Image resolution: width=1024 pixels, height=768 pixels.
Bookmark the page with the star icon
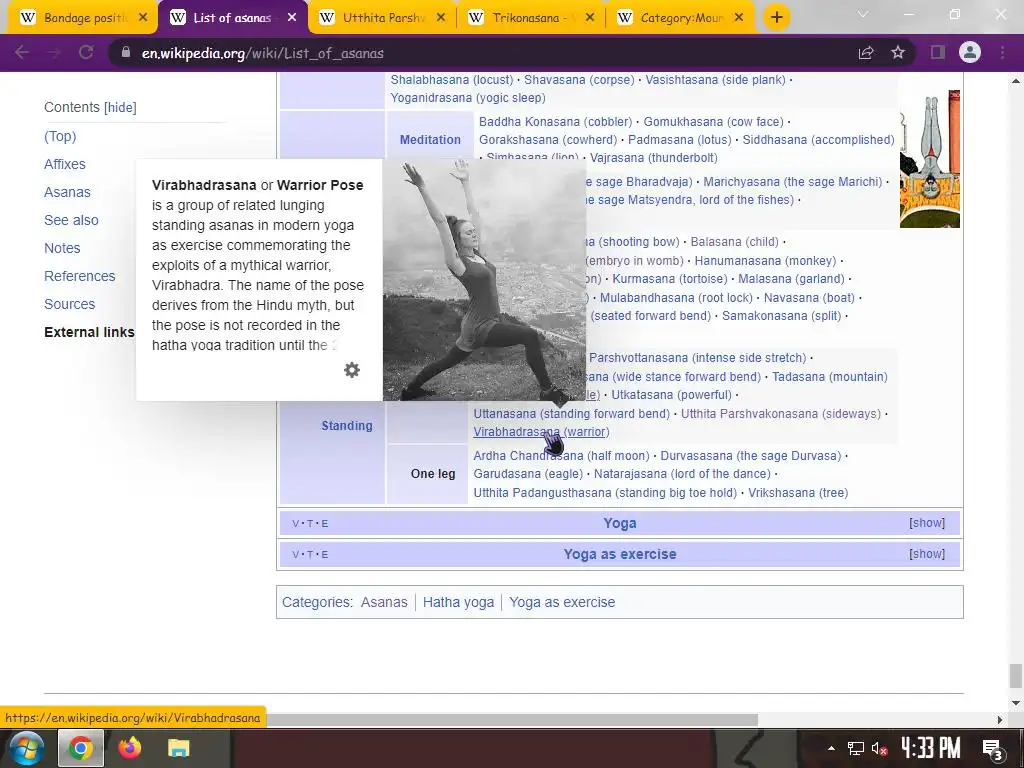point(898,53)
